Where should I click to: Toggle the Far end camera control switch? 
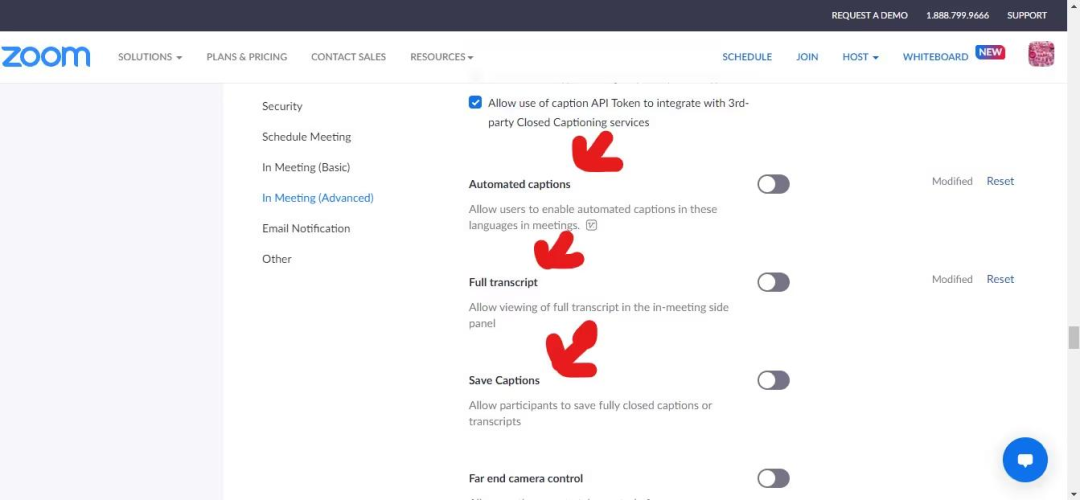click(773, 478)
